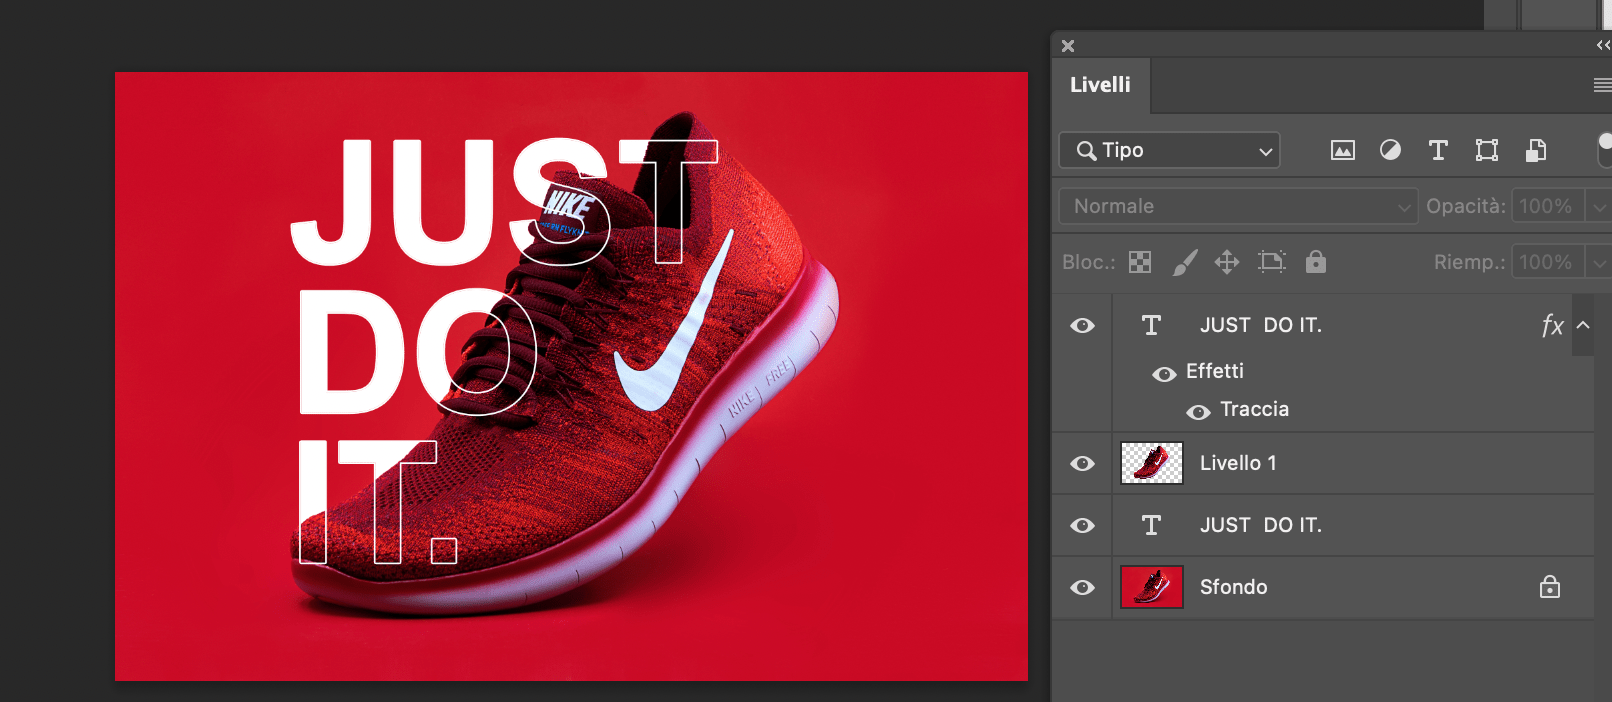
Task: Click the Opacità 100% value field
Action: (1548, 206)
